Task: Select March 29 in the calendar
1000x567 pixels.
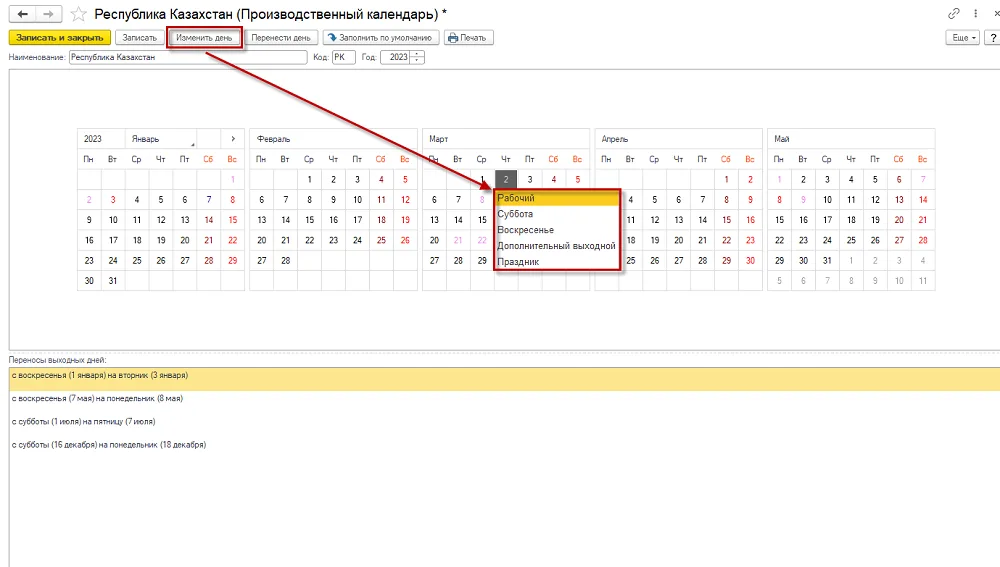Action: (482, 261)
